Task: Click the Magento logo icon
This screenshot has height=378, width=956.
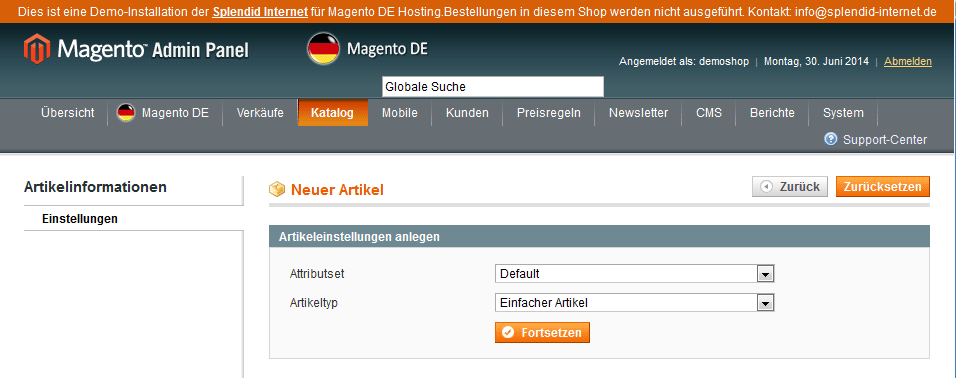Action: coord(36,49)
